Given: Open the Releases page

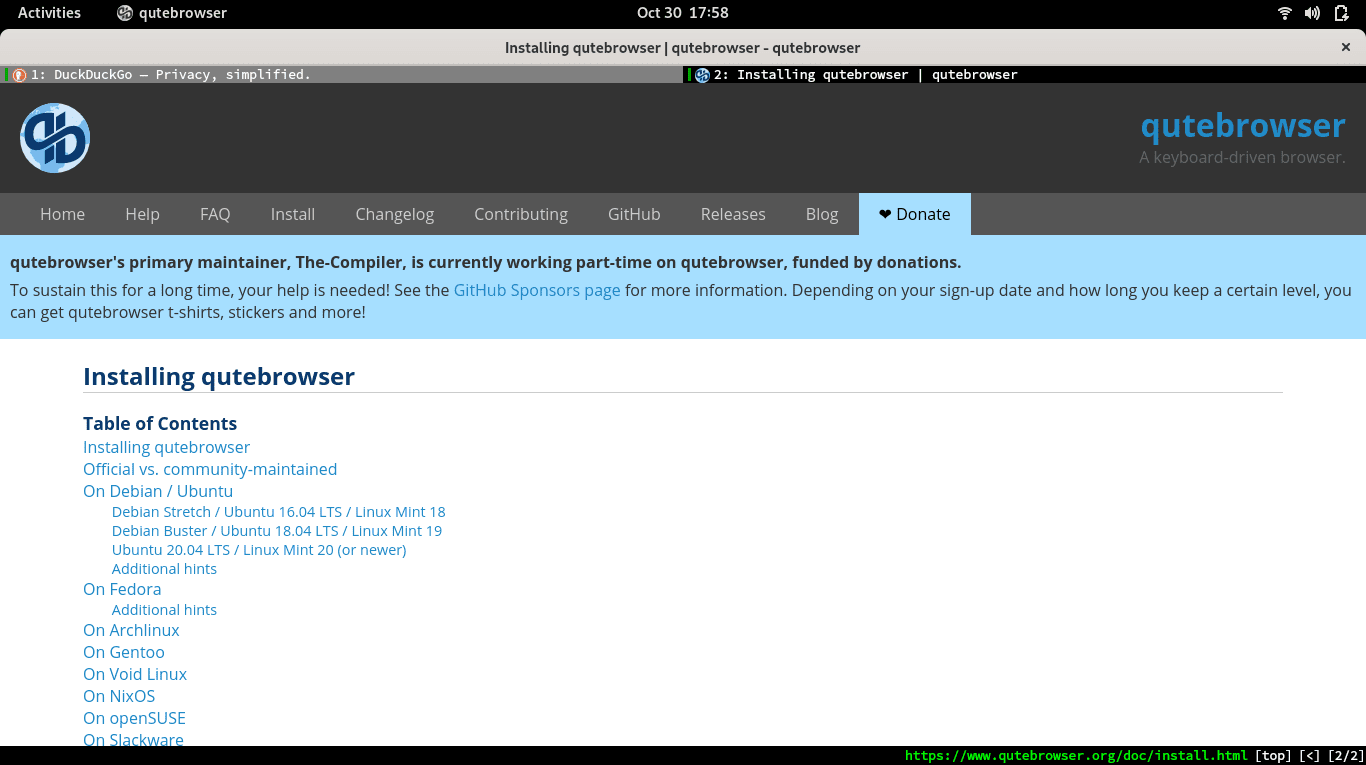Looking at the screenshot, I should (733, 214).
